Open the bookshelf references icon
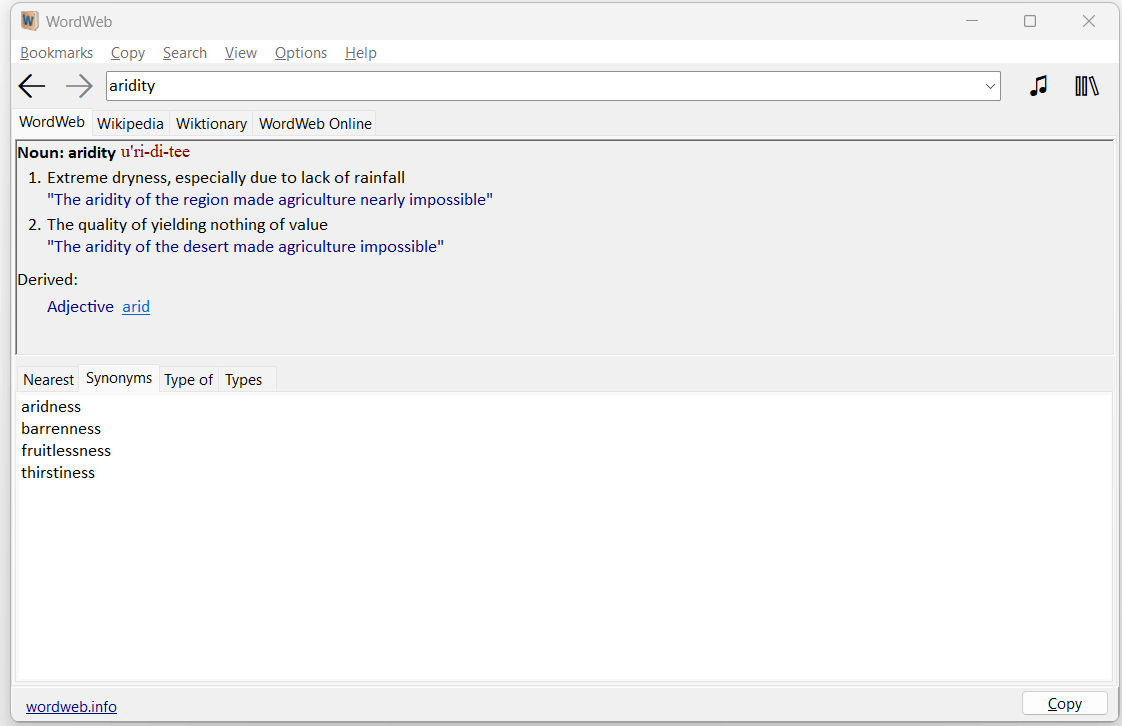The height and width of the screenshot is (726, 1122). coord(1086,86)
